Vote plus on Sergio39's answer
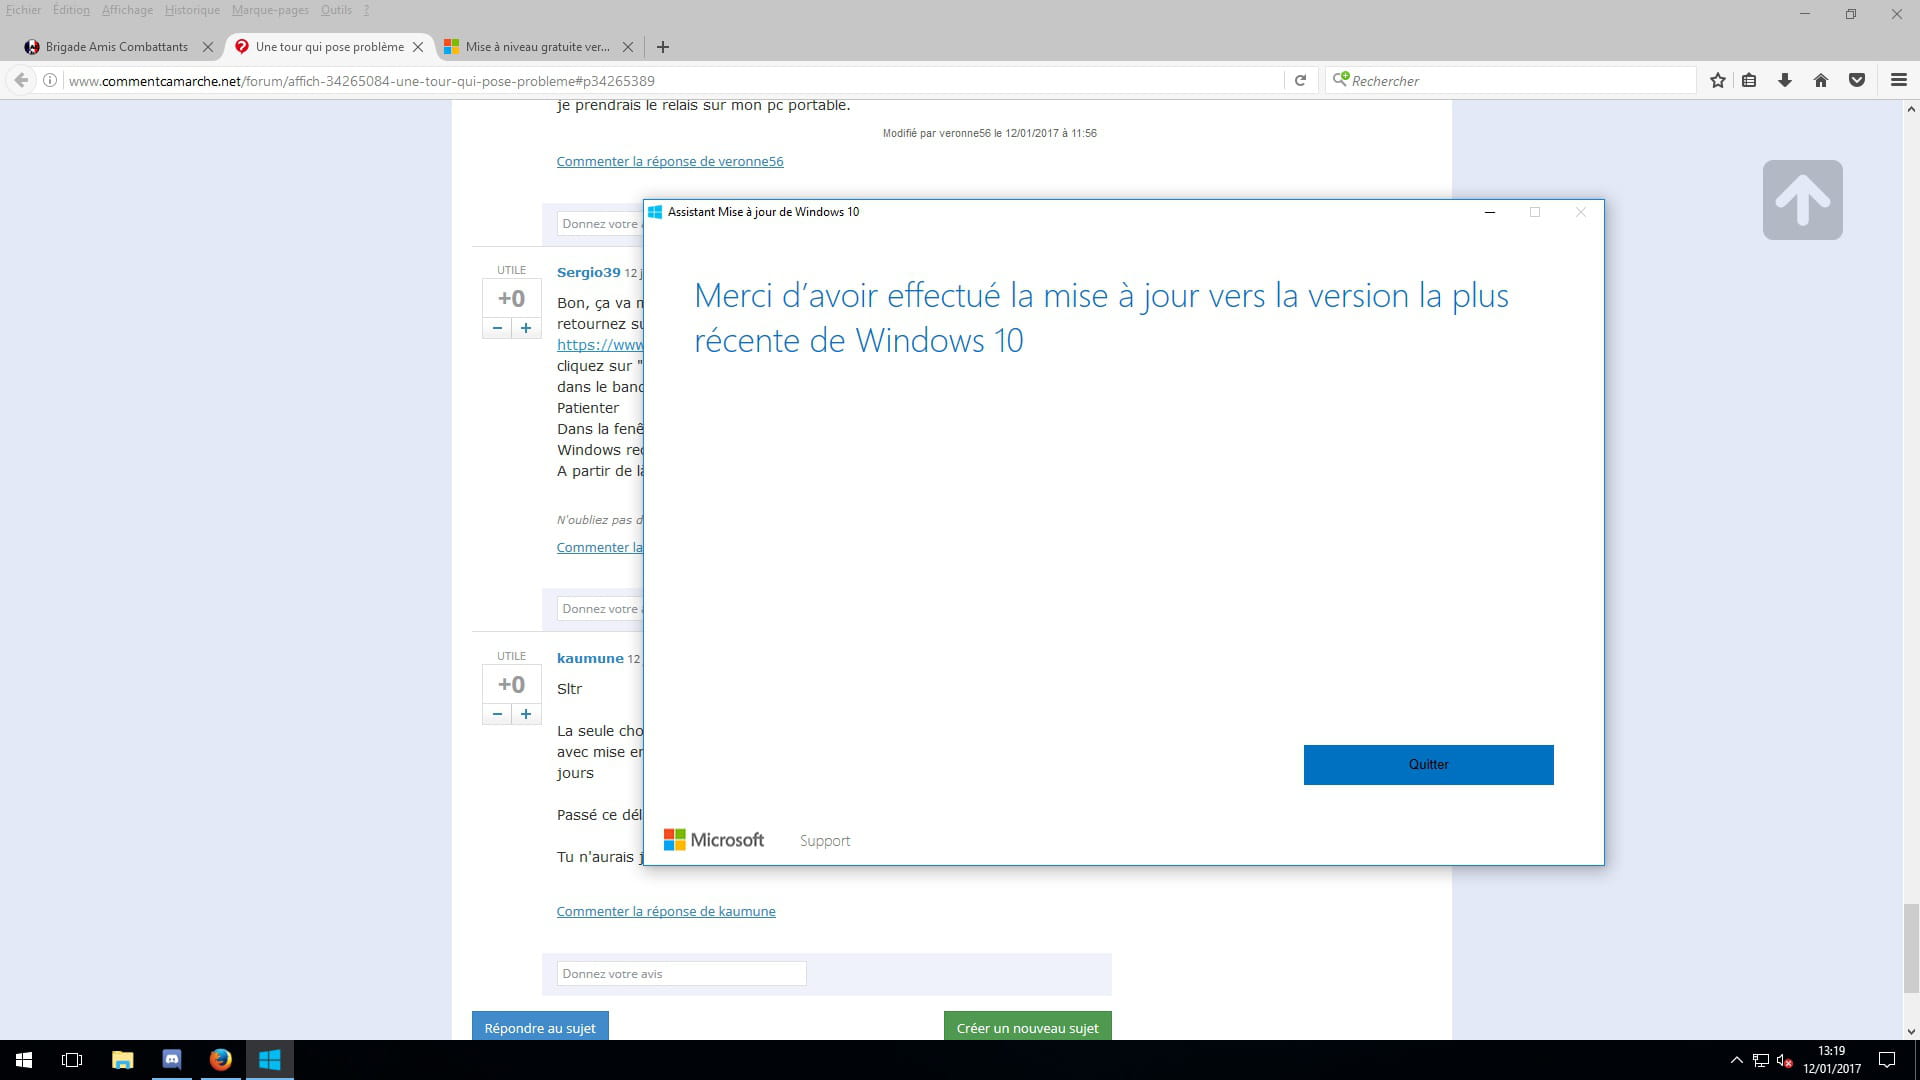This screenshot has width=1920, height=1080. (526, 328)
